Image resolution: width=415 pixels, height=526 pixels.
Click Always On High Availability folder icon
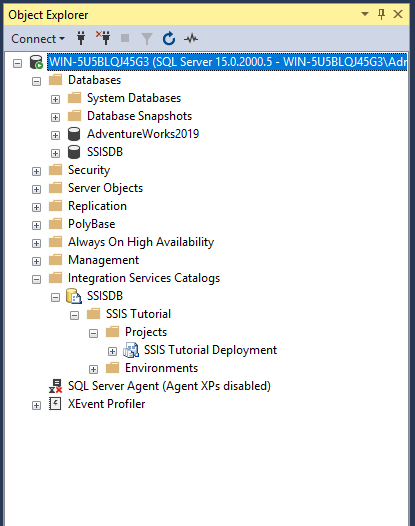coord(56,242)
